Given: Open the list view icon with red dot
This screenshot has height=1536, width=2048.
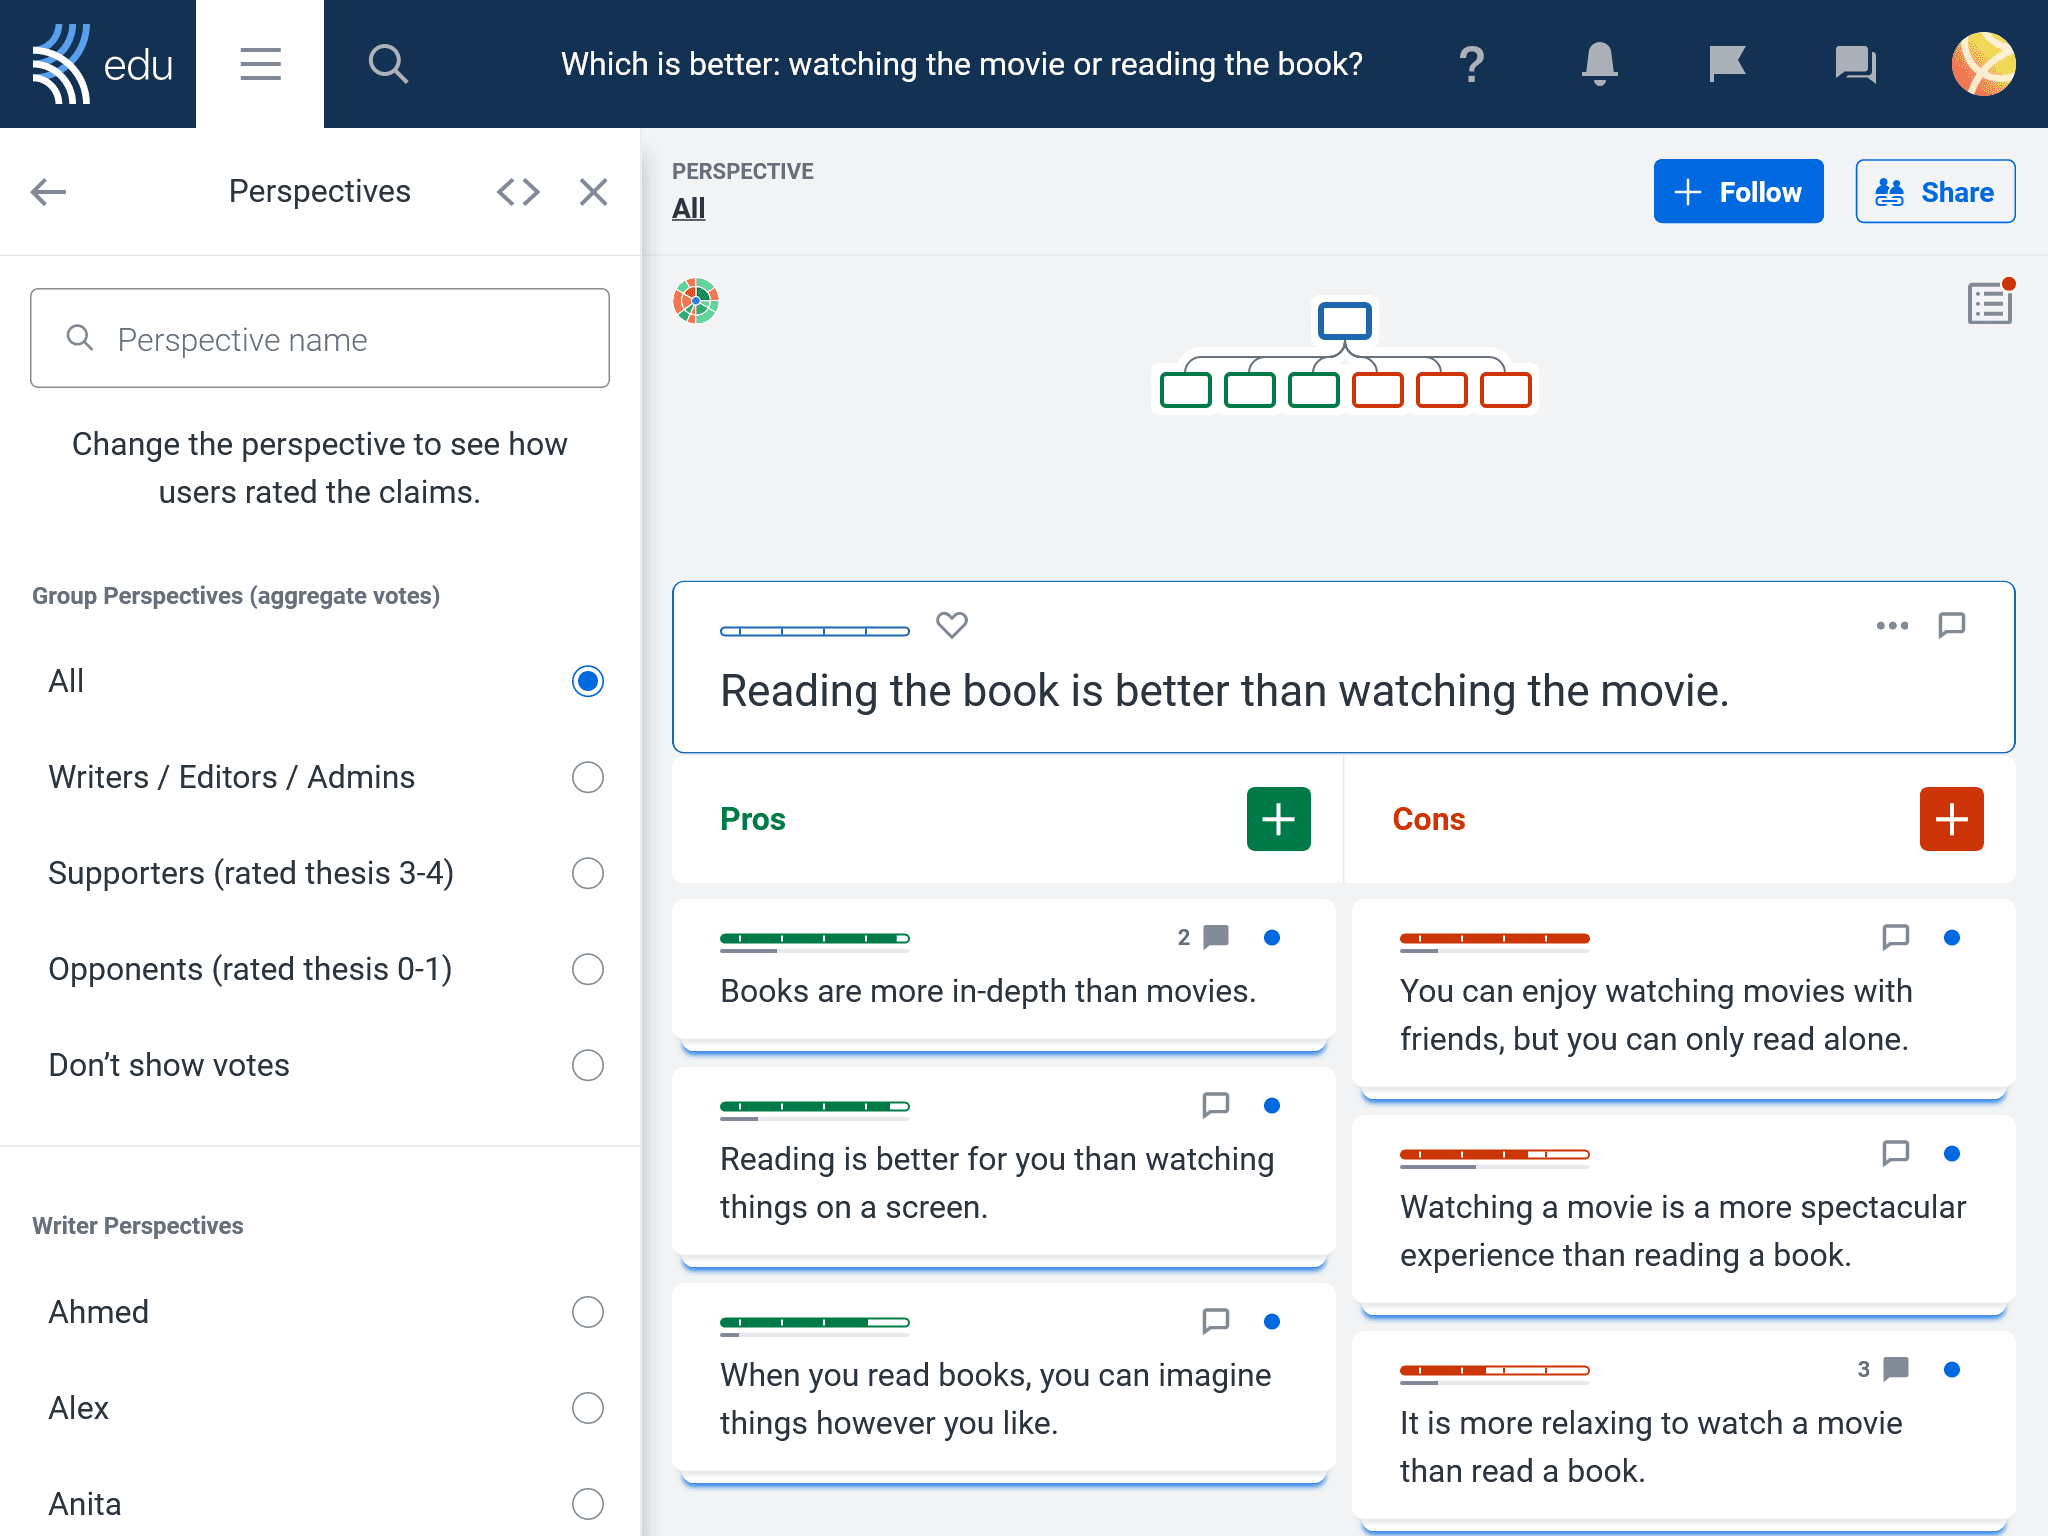Looking at the screenshot, I should [1989, 302].
